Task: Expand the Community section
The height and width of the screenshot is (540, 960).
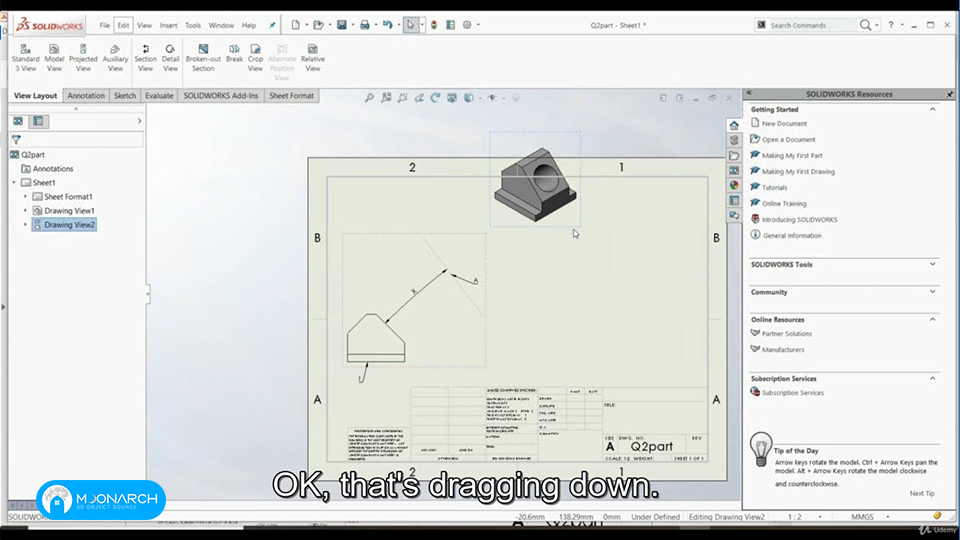Action: pyautogui.click(x=932, y=292)
